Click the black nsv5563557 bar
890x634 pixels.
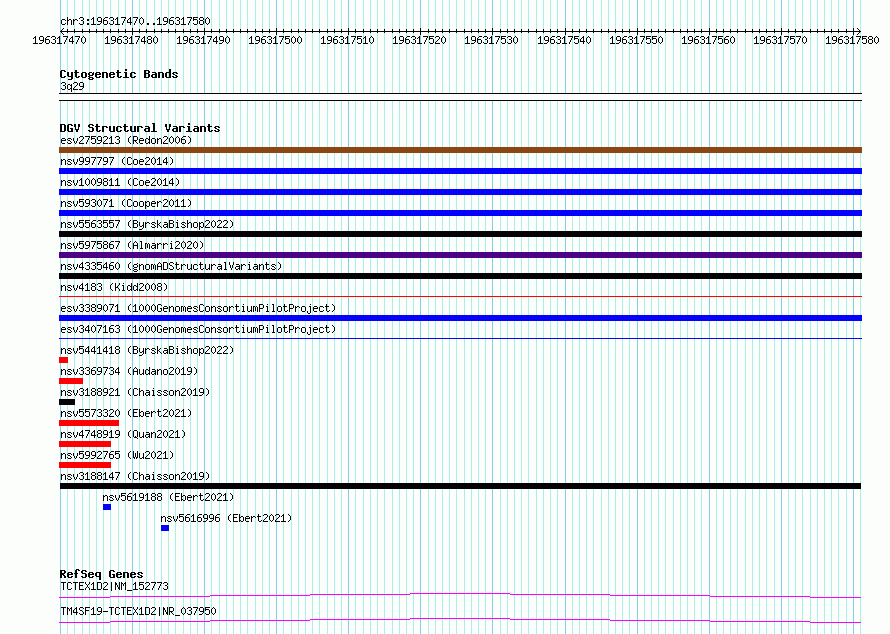point(460,234)
